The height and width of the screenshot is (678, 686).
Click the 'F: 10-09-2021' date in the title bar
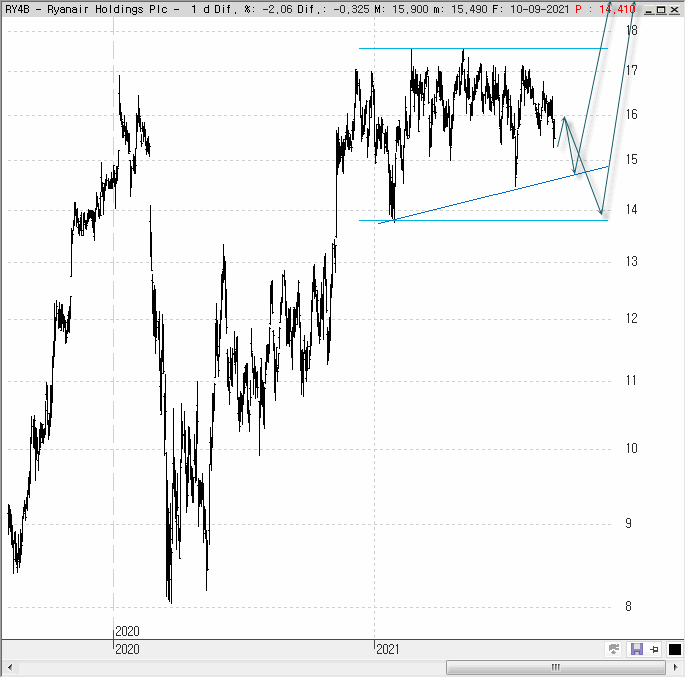[x=531, y=9]
